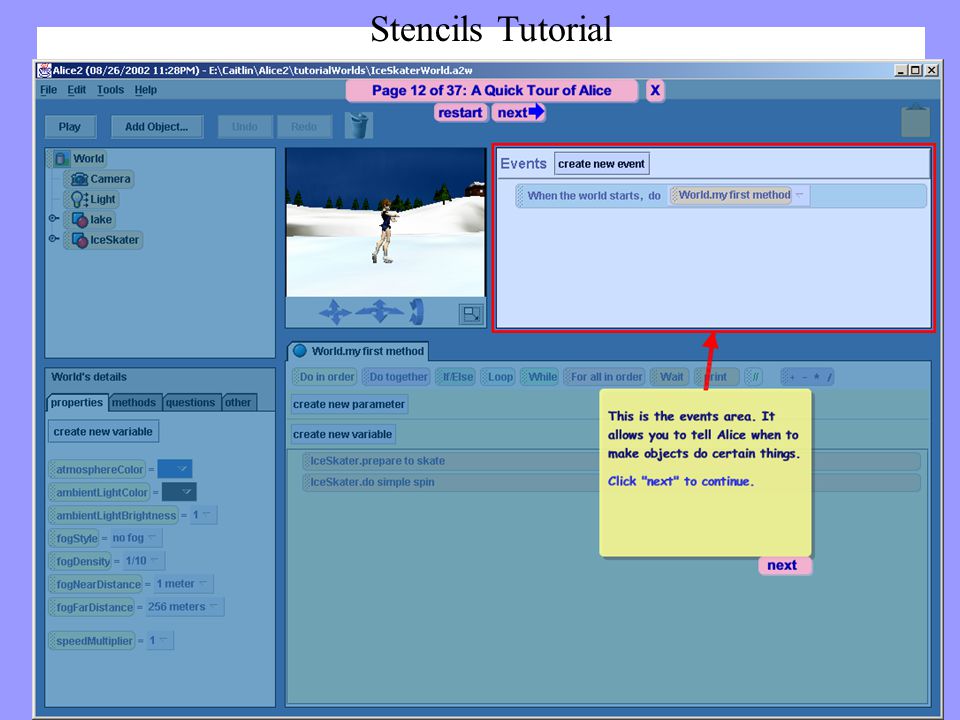Click the Do in order tile
Image resolution: width=960 pixels, height=720 pixels.
(x=324, y=377)
